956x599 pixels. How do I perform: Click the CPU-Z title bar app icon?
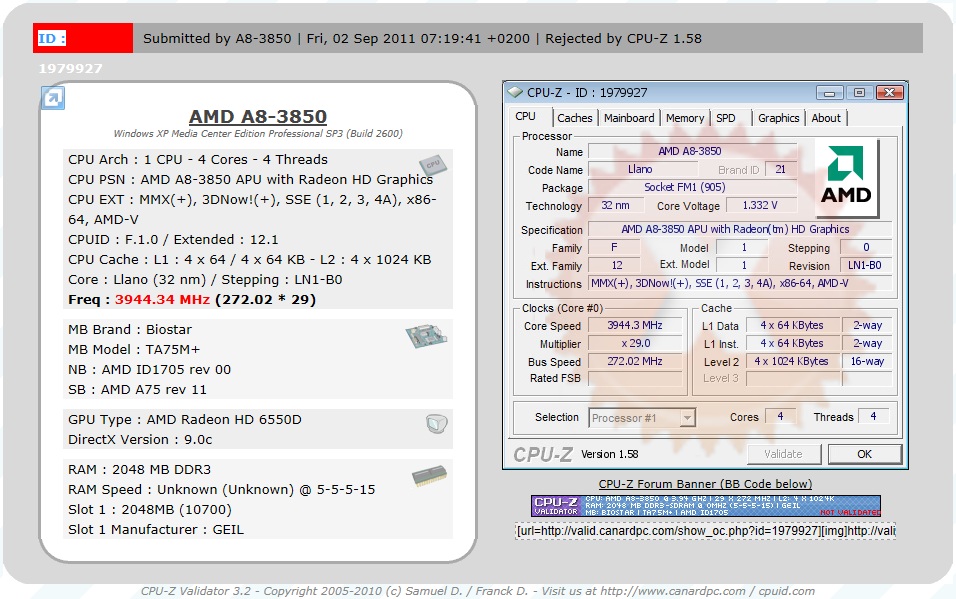tap(515, 93)
